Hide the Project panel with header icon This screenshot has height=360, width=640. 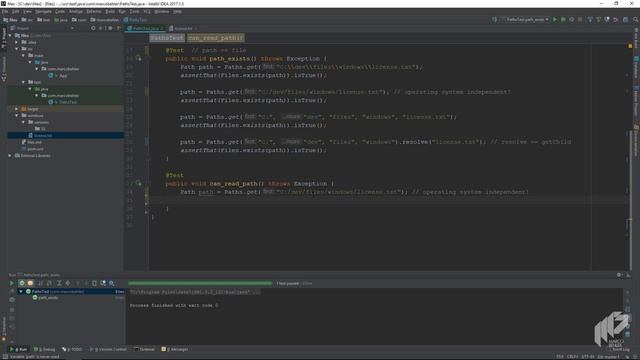(x=119, y=28)
